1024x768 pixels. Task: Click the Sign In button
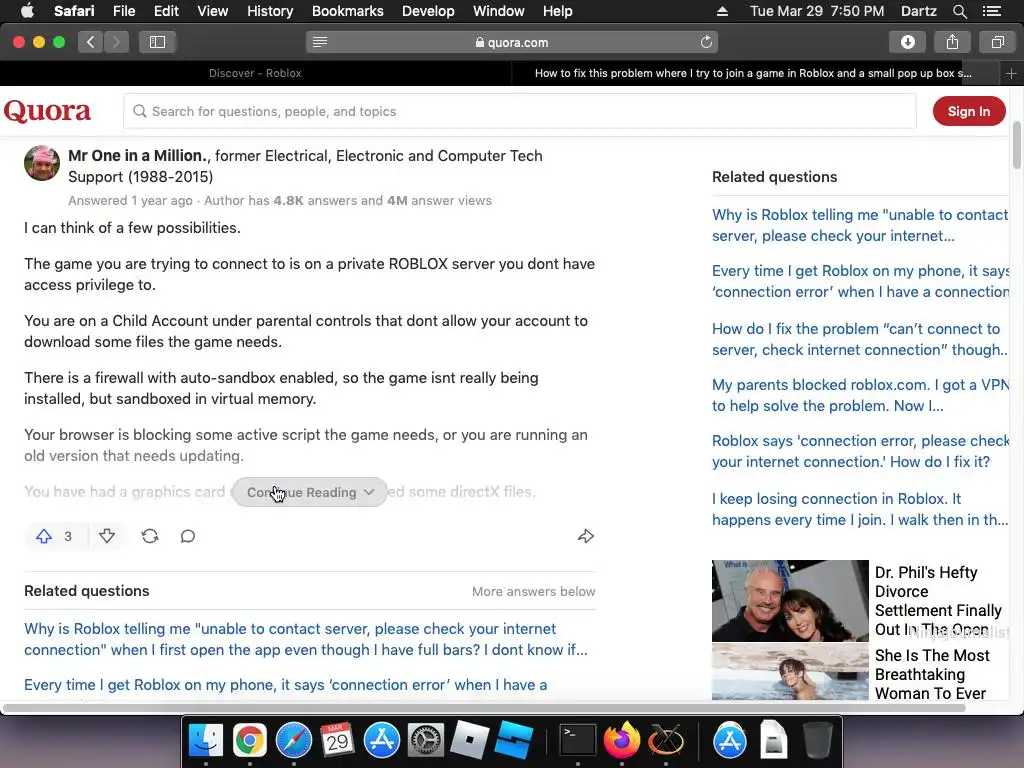tap(968, 111)
